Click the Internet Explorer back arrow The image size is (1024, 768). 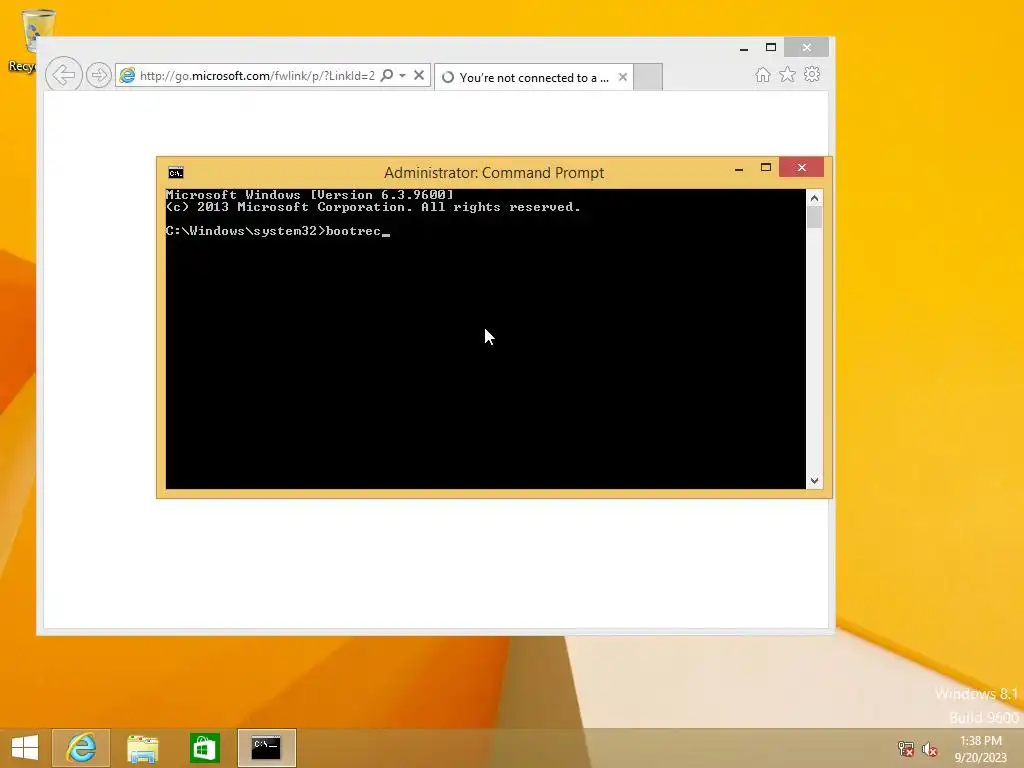(63, 75)
